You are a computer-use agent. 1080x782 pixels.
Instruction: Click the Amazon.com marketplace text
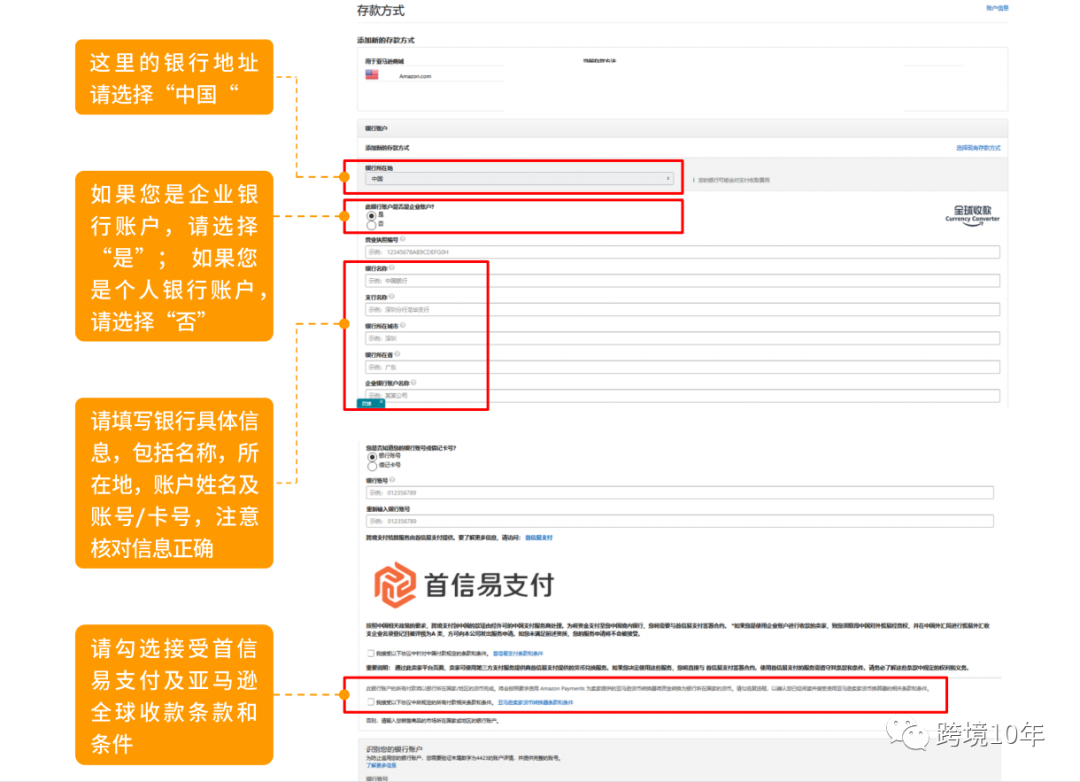click(x=415, y=76)
